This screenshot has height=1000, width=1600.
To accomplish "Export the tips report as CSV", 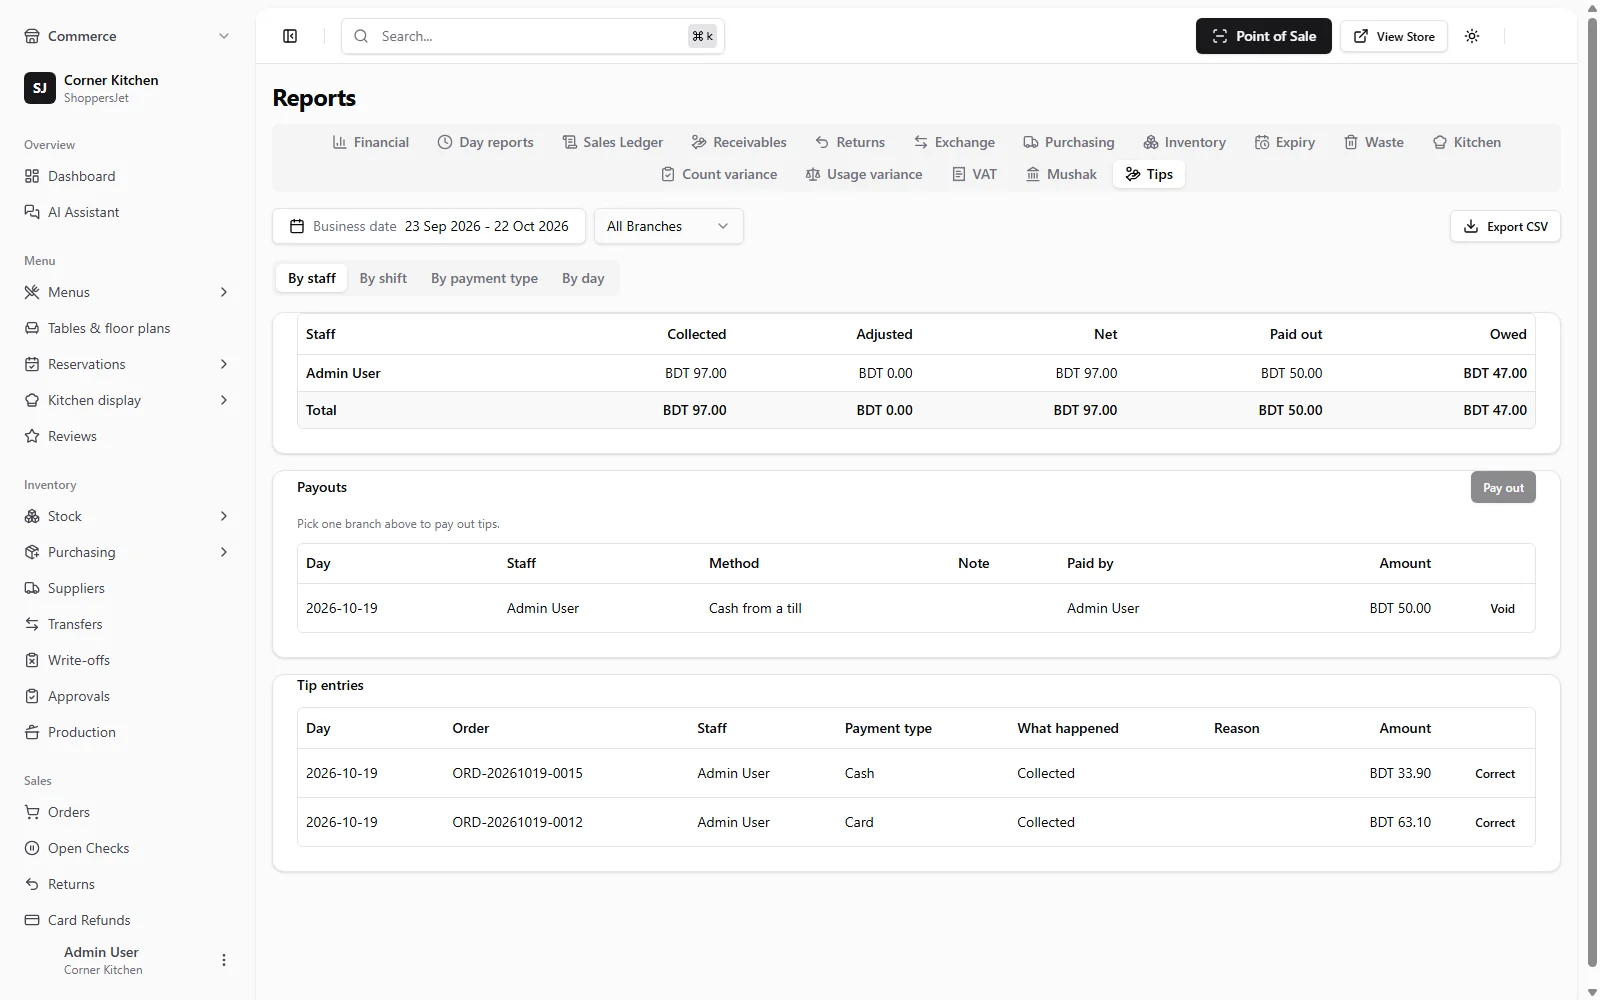I will pos(1505,226).
